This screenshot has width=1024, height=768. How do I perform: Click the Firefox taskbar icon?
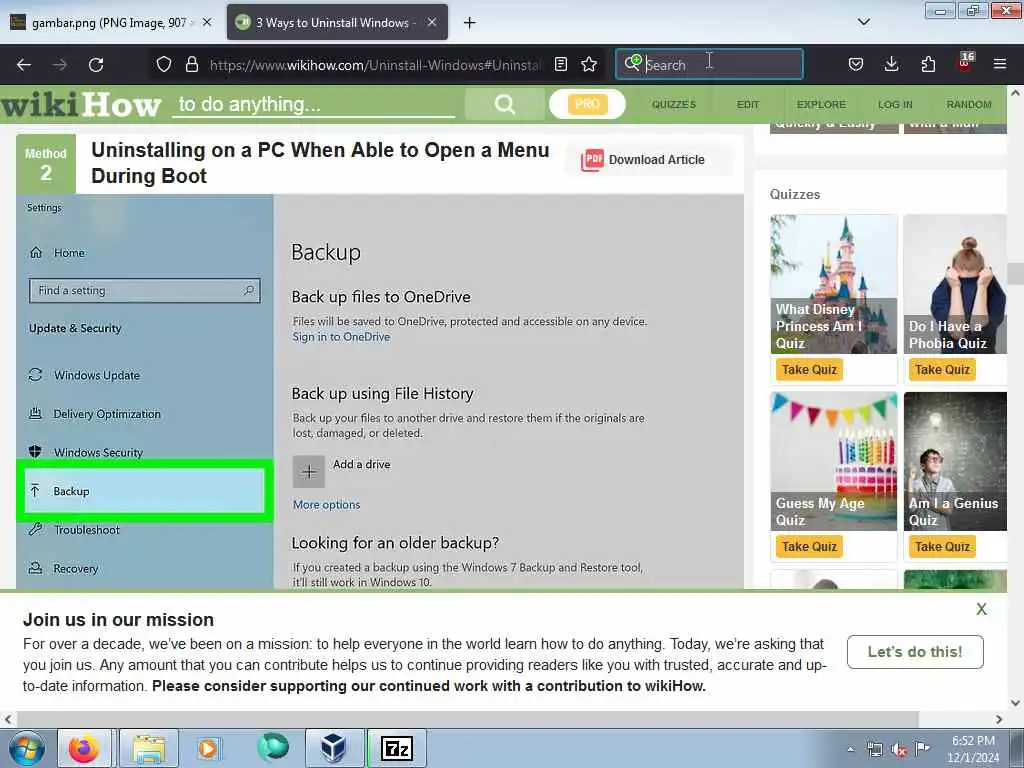pos(84,748)
